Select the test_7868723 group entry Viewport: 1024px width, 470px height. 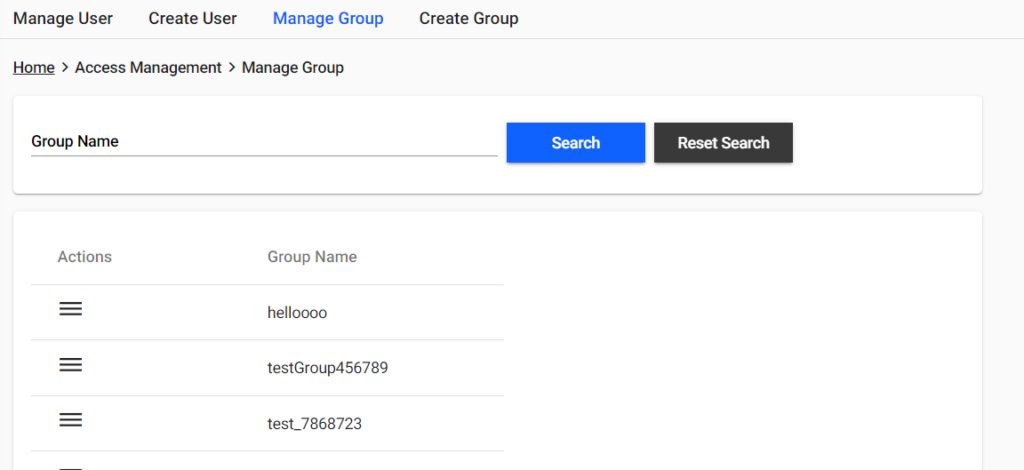coord(315,424)
